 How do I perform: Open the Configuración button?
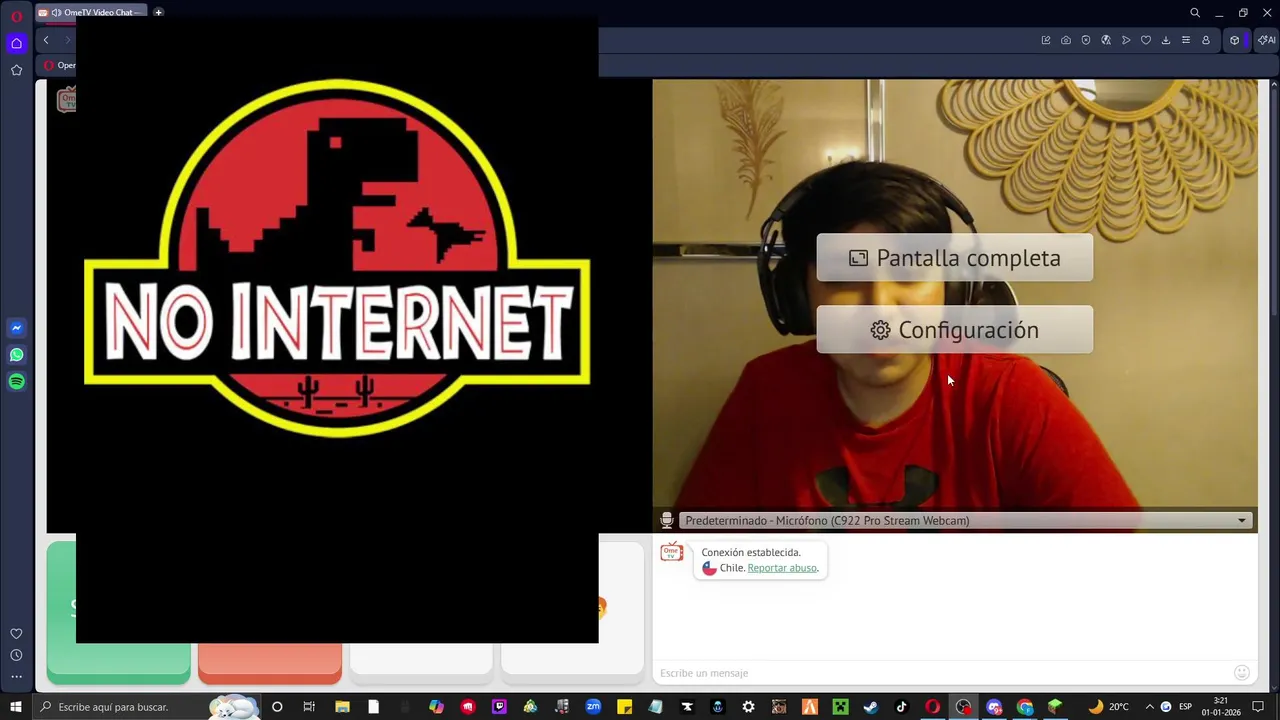[955, 330]
